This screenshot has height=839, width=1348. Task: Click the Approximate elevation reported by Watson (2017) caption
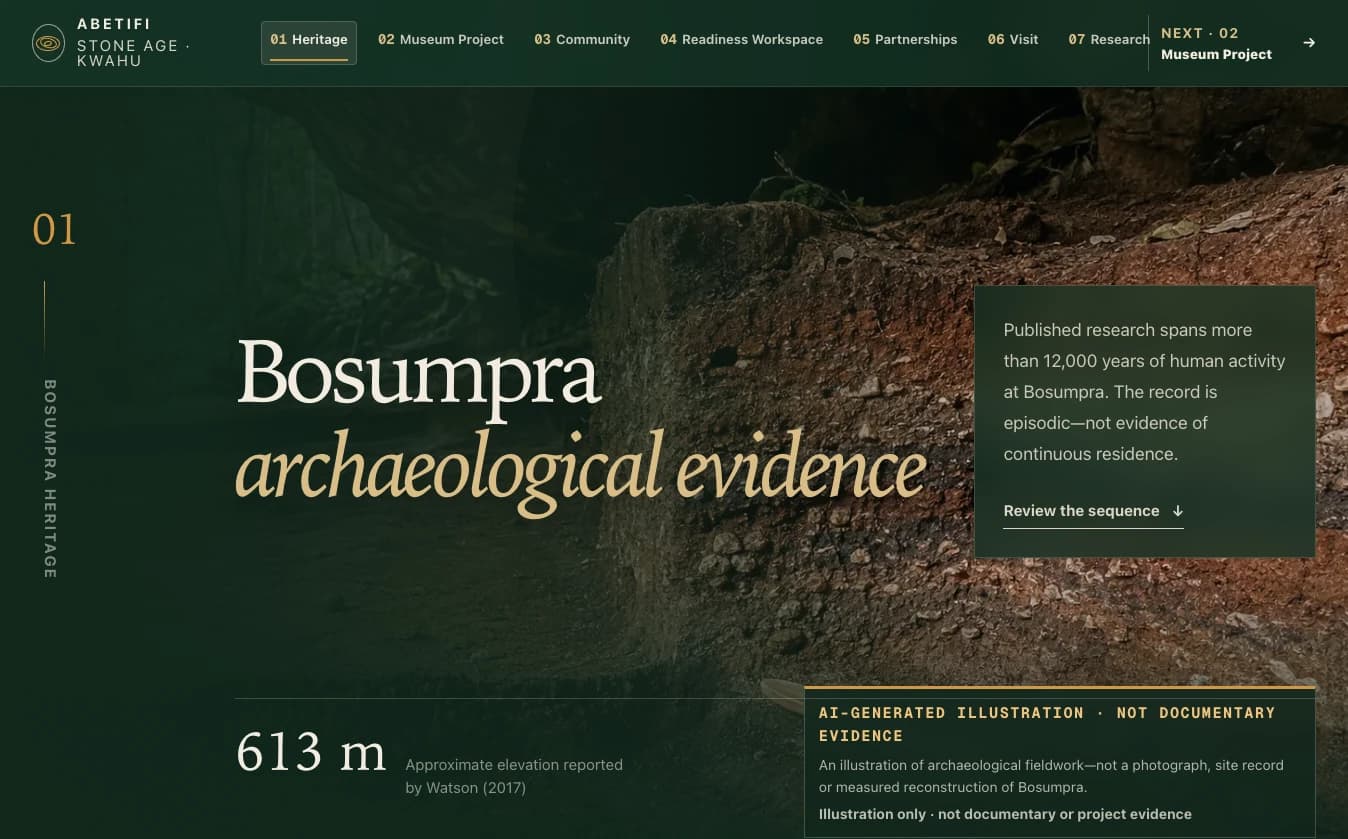click(x=514, y=776)
